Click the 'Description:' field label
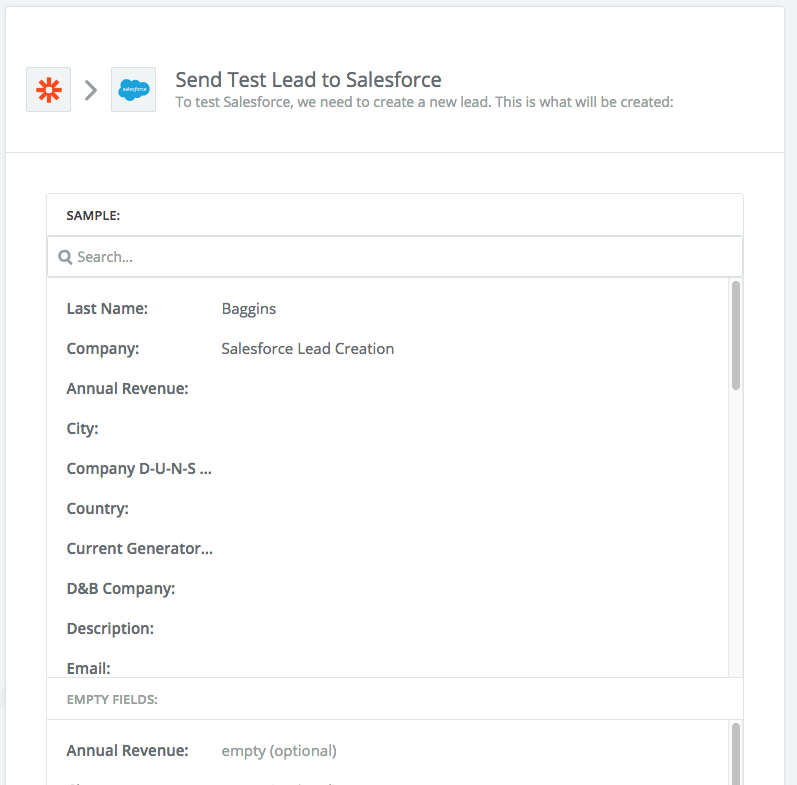 click(x=110, y=628)
